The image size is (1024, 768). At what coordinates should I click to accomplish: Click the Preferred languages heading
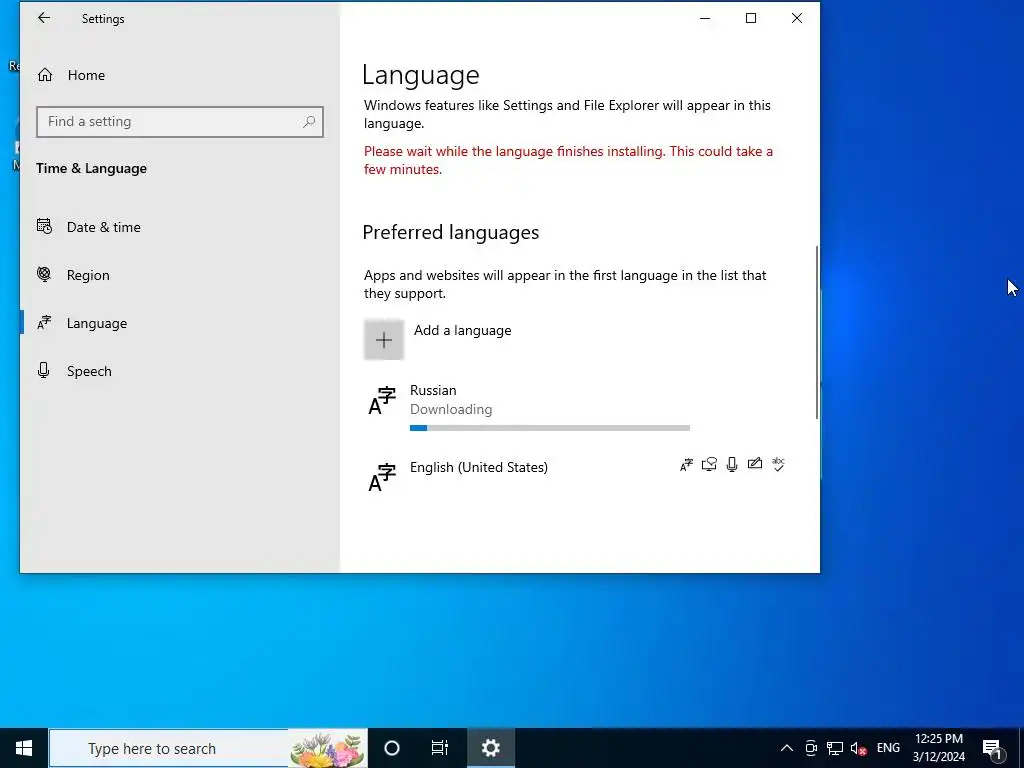click(x=451, y=232)
